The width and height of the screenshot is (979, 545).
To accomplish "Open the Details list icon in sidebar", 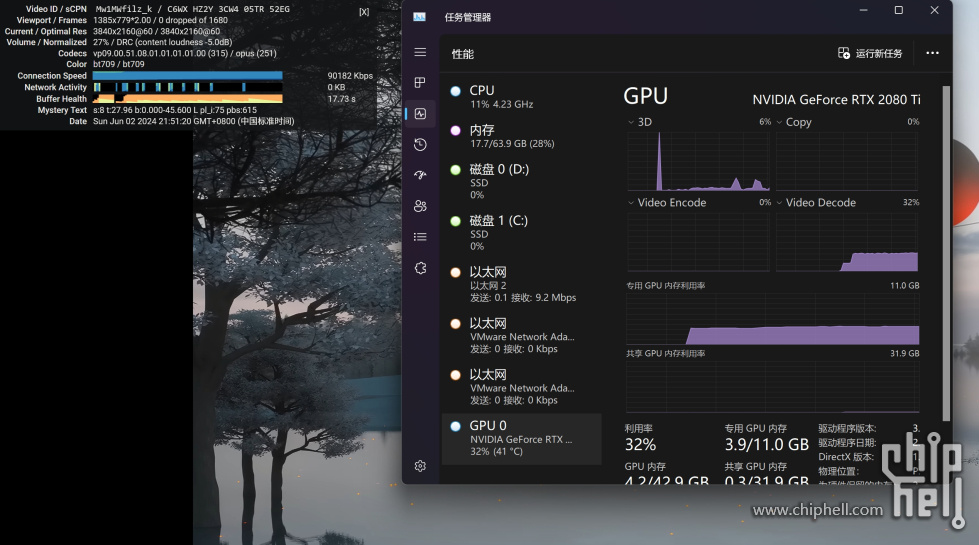I will (x=420, y=237).
